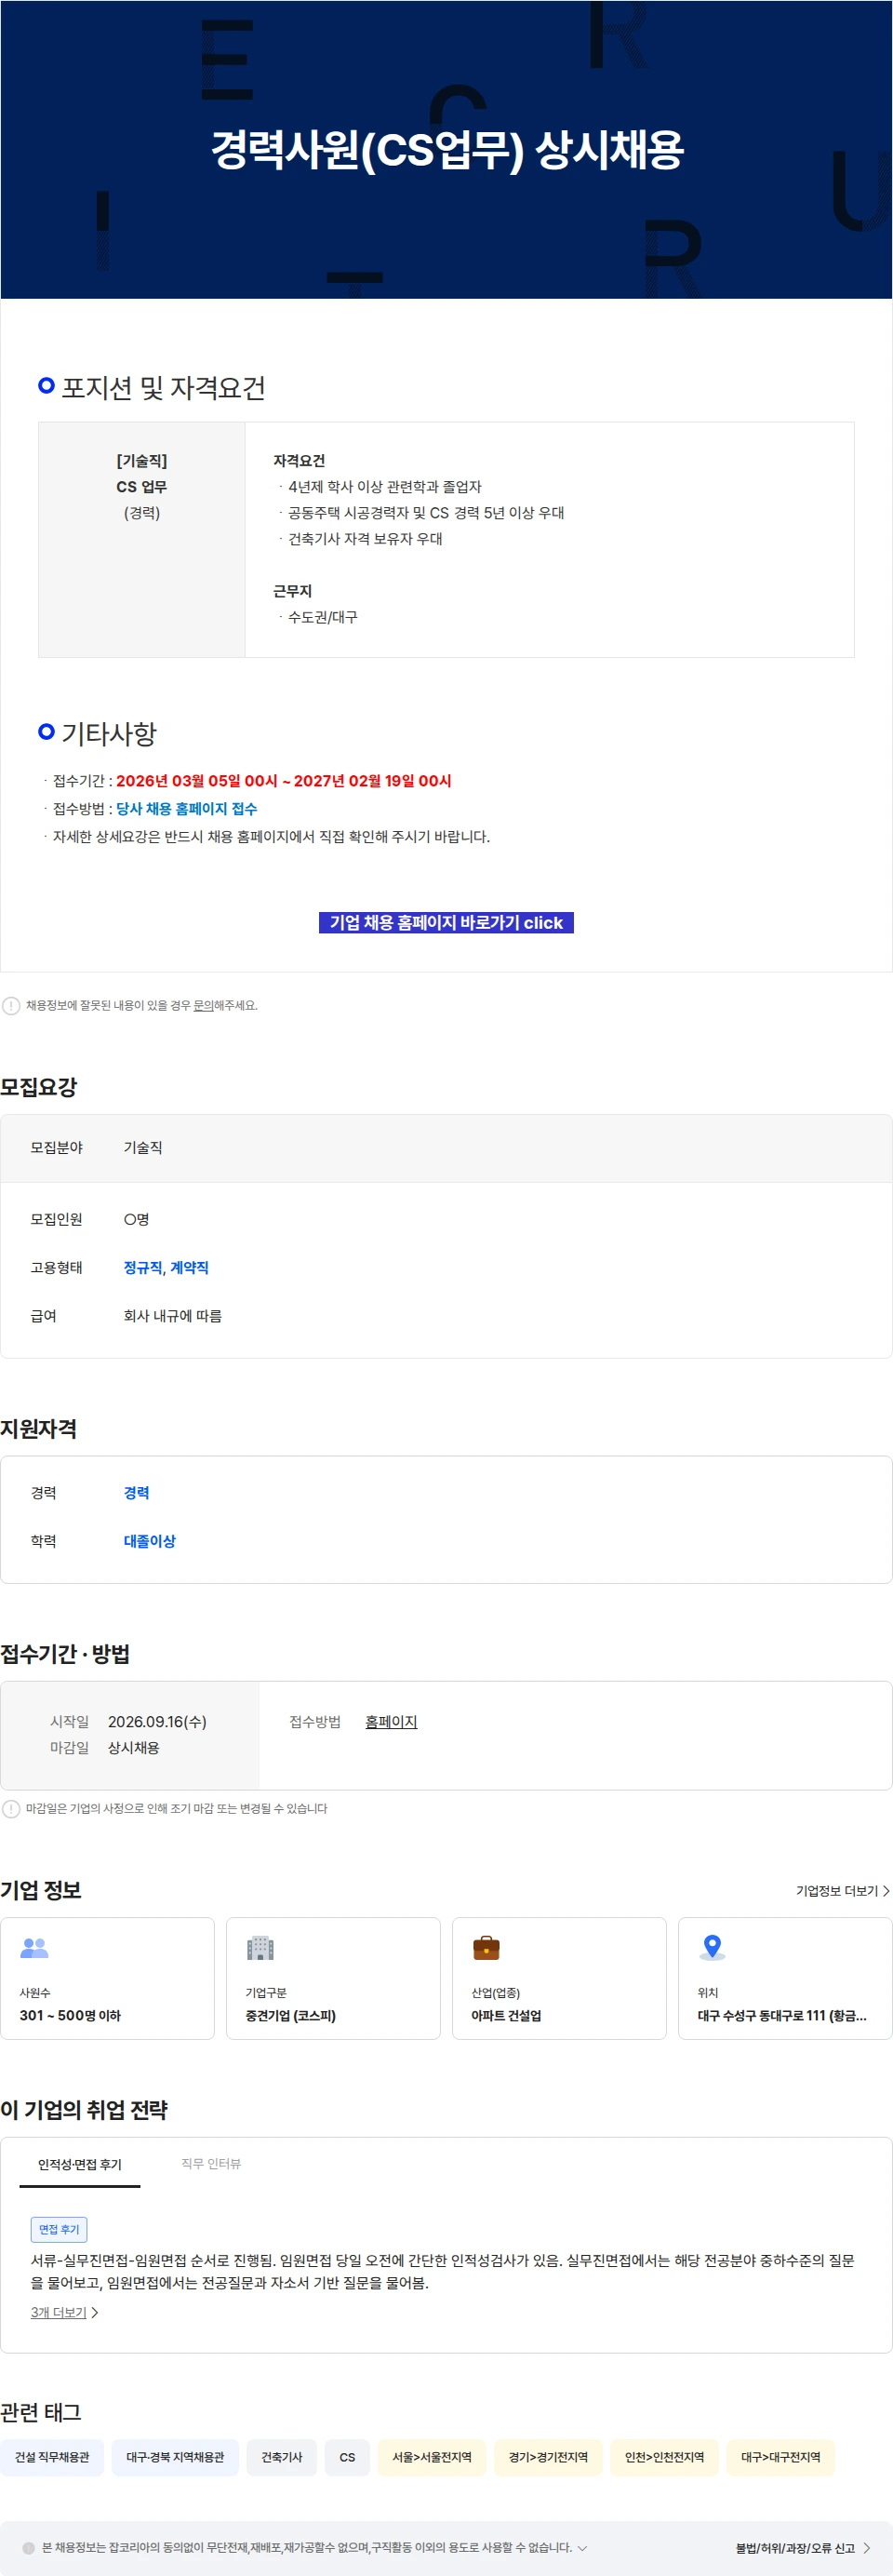Image resolution: width=893 pixels, height=2576 pixels.
Task: Click the location pin icon
Action: pyautogui.click(x=712, y=1947)
